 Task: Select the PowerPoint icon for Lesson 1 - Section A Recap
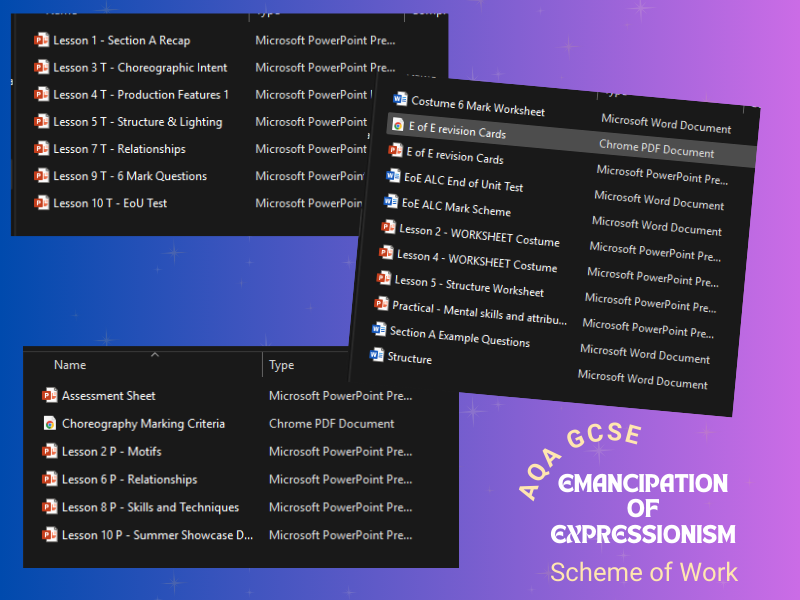40,40
